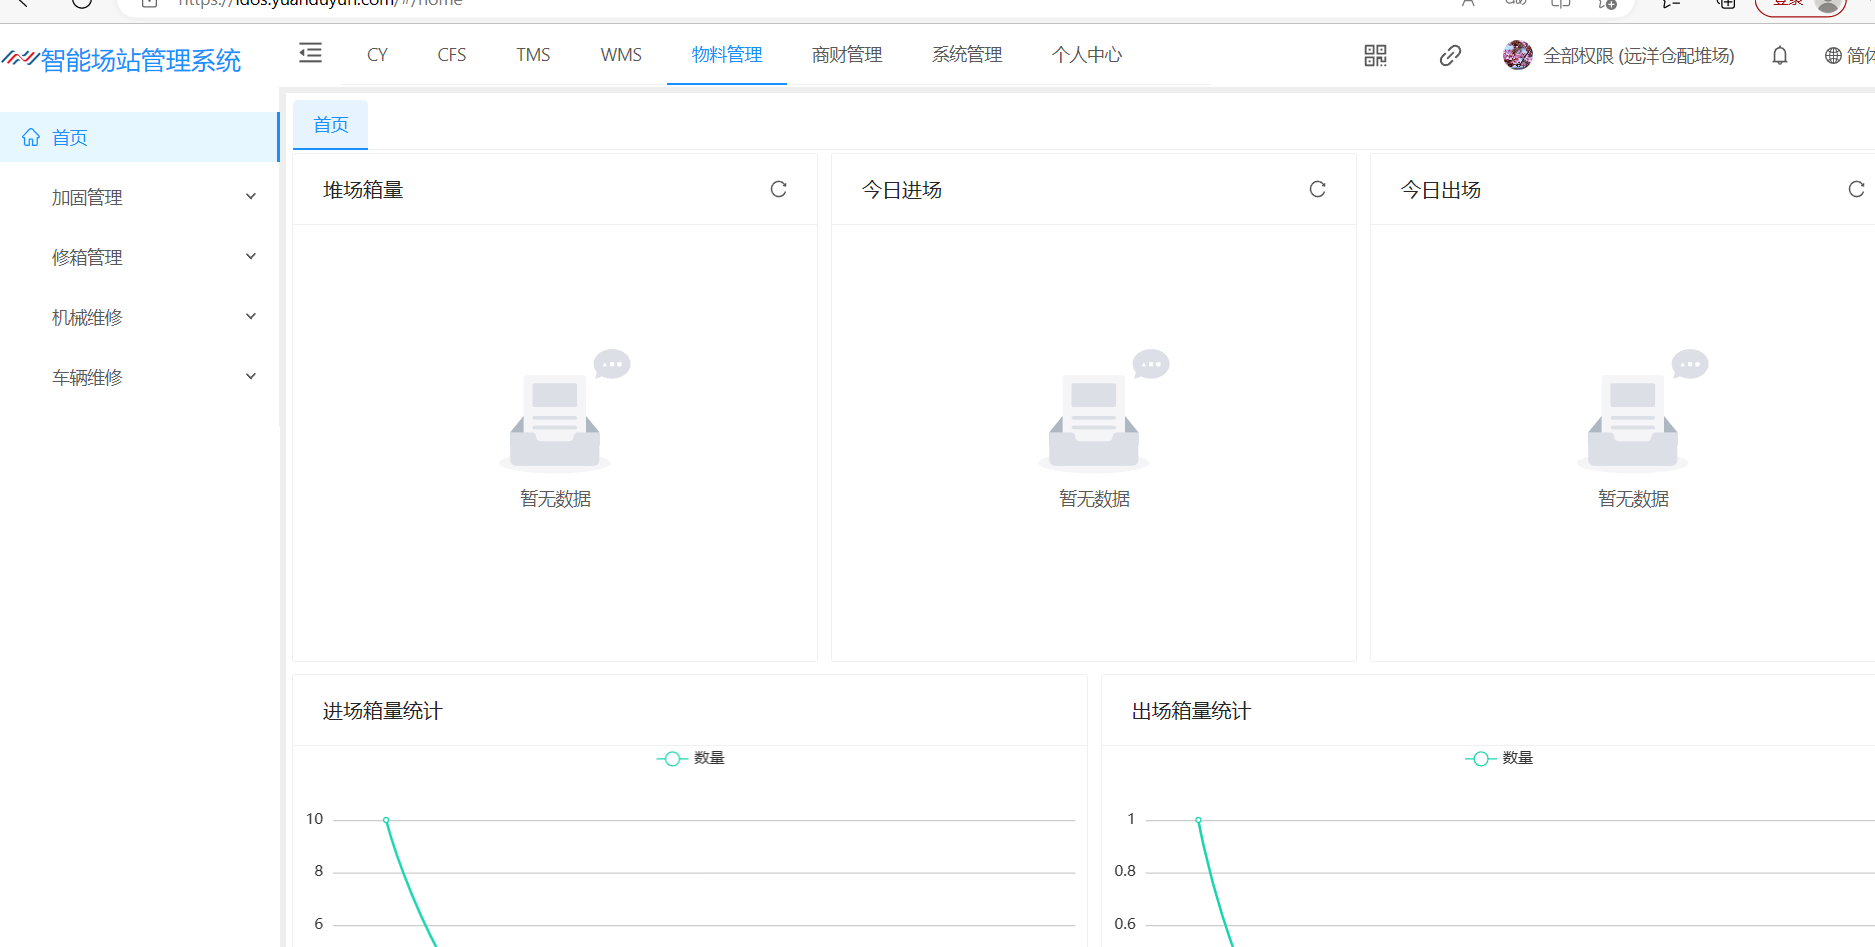Click the 智能场站管理系统 logo title

[140, 61]
